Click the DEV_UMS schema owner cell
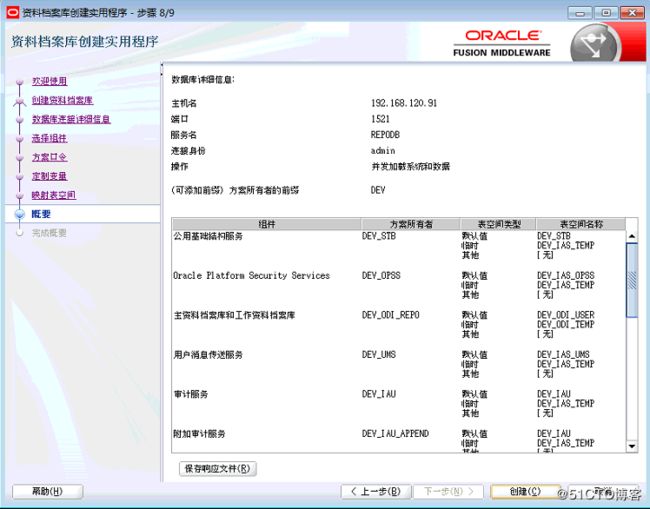Viewport: 650px width, 509px height. pos(379,355)
